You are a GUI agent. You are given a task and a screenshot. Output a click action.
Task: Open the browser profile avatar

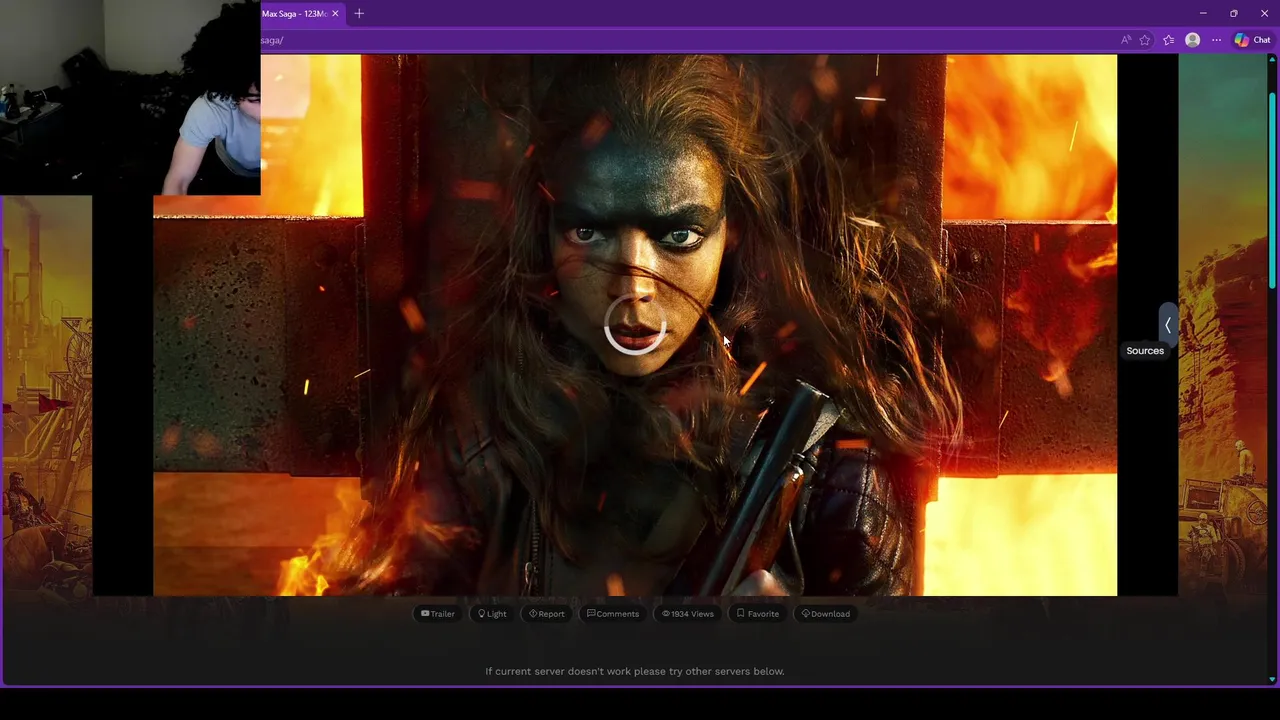click(1192, 40)
